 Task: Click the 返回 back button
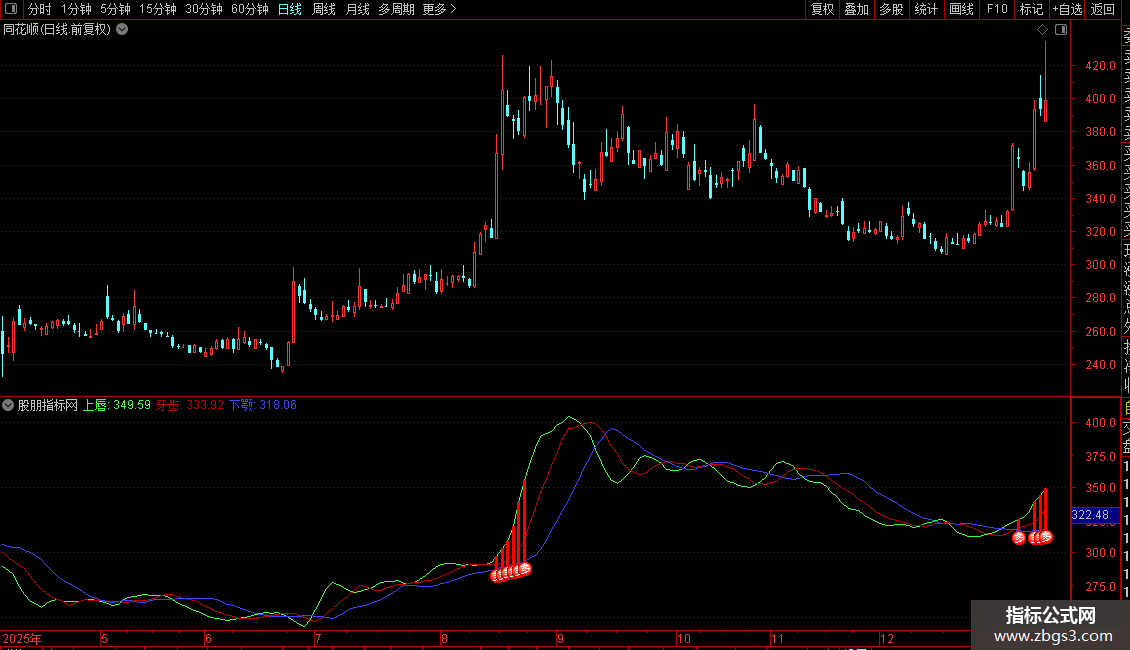click(x=1103, y=9)
